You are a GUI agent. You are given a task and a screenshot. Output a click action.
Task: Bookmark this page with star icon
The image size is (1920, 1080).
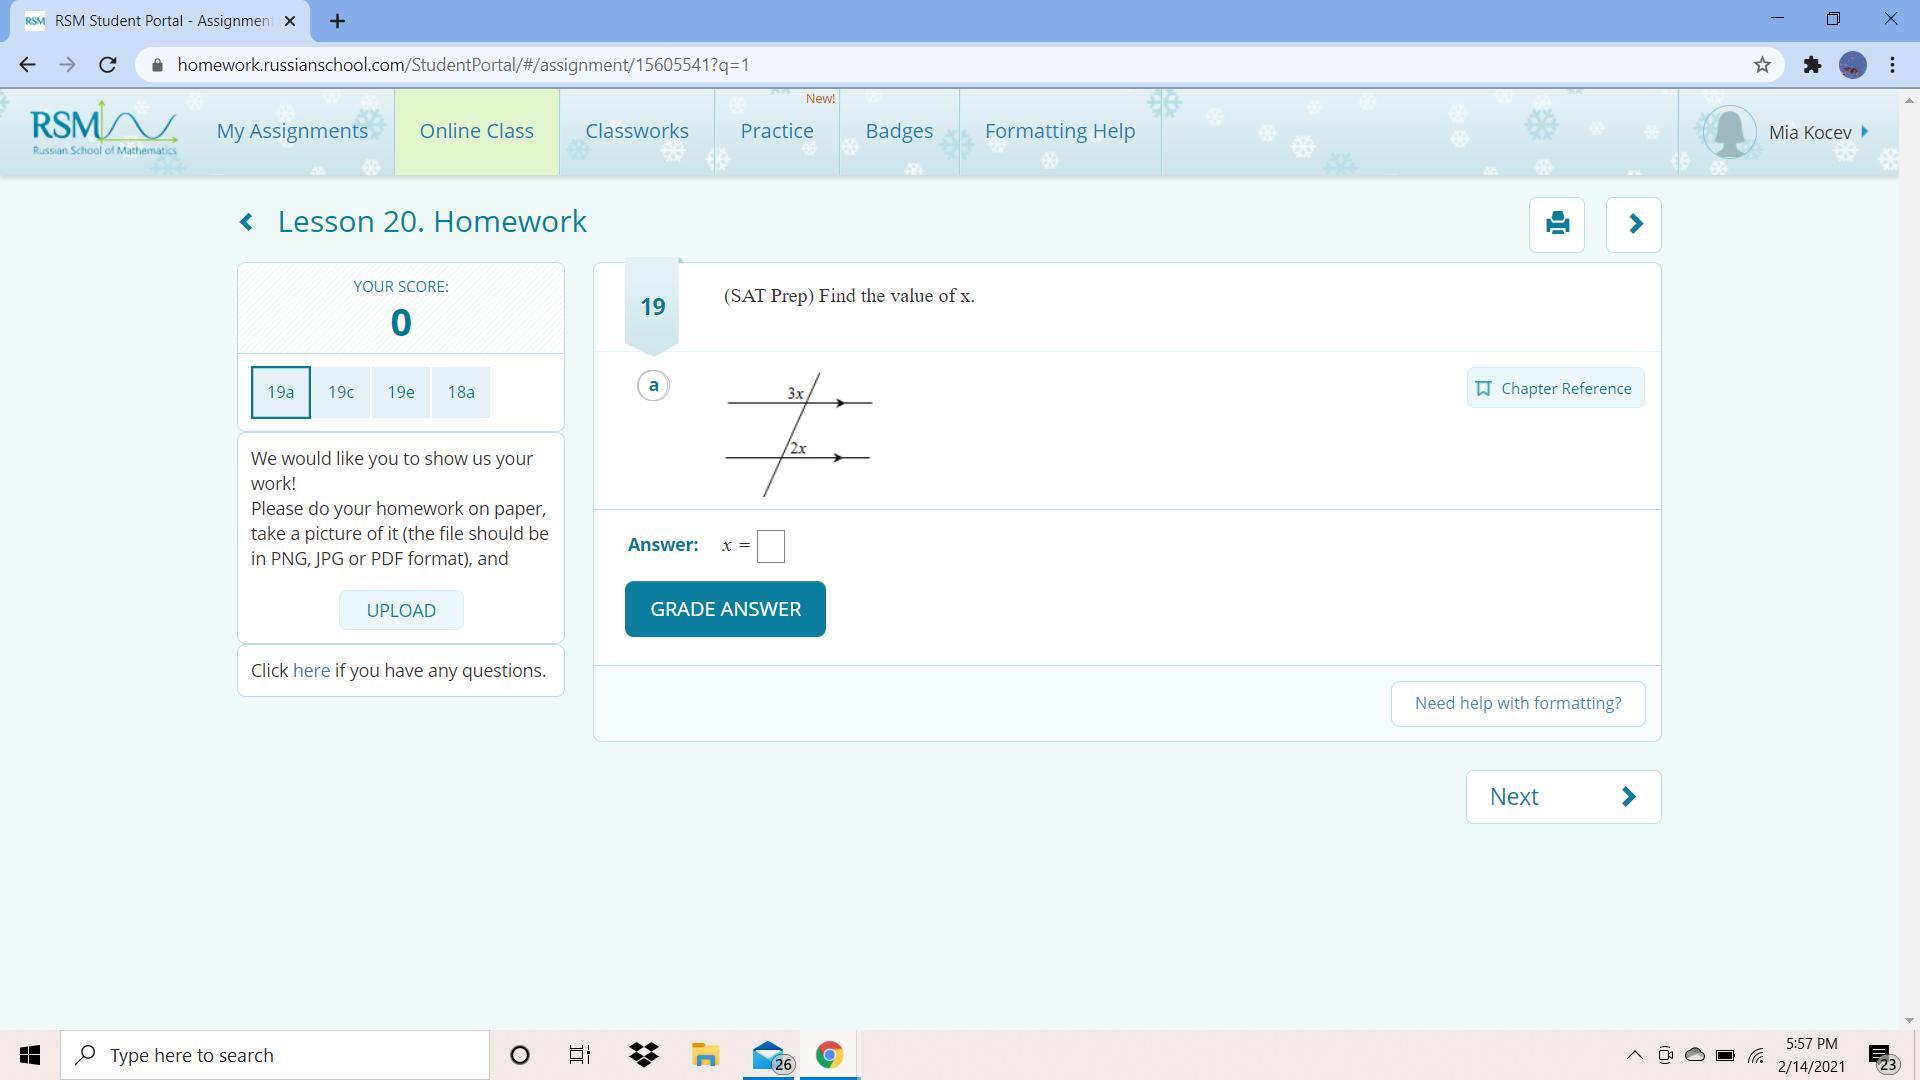click(1762, 65)
